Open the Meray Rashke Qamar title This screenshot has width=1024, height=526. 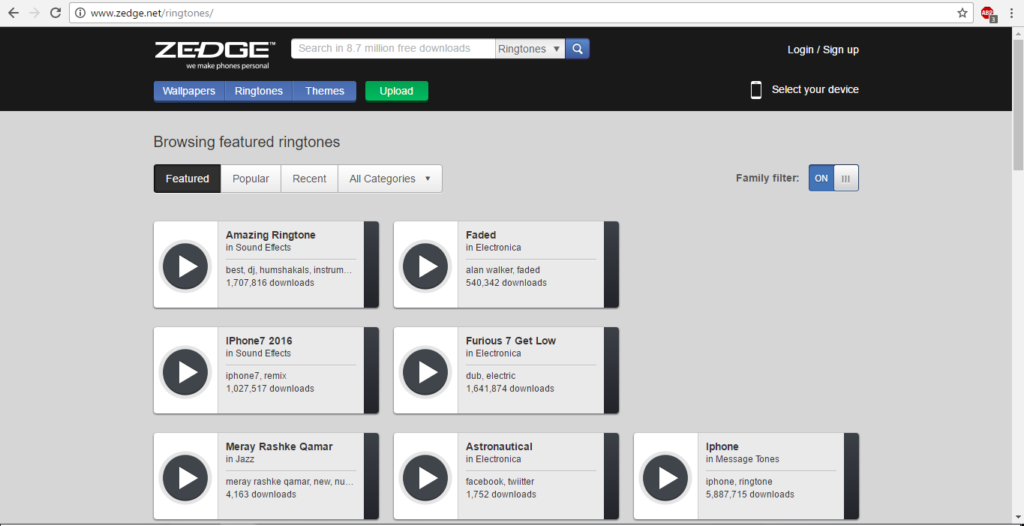pos(279,446)
